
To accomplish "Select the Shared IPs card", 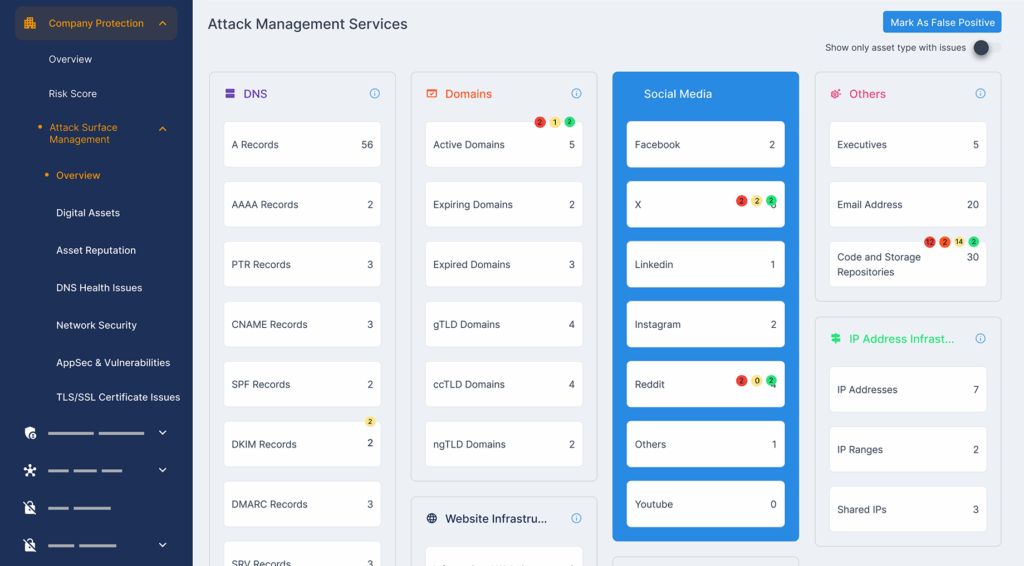I will (908, 509).
